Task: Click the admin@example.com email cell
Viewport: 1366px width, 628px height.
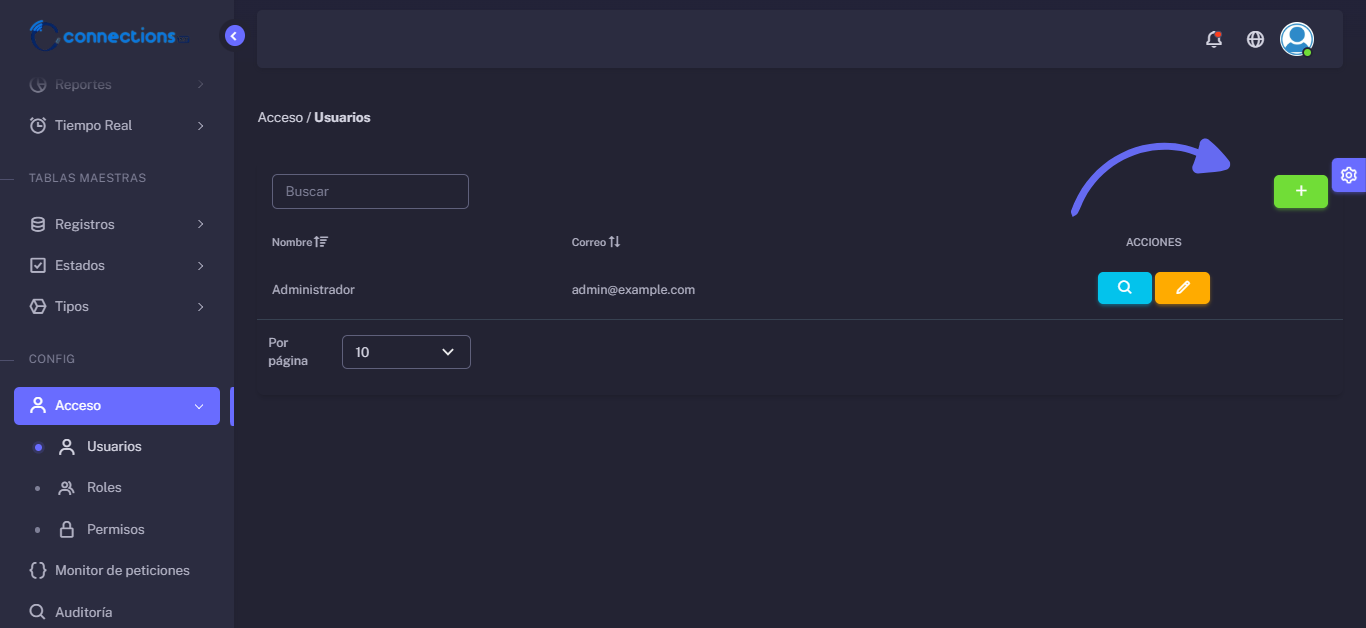Action: click(633, 290)
